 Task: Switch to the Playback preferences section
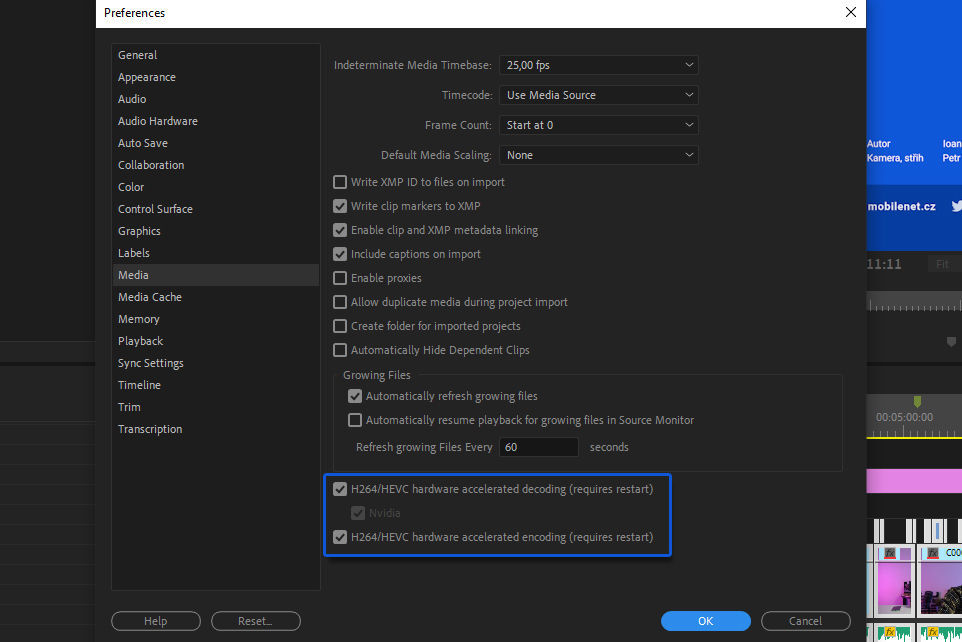coord(140,340)
